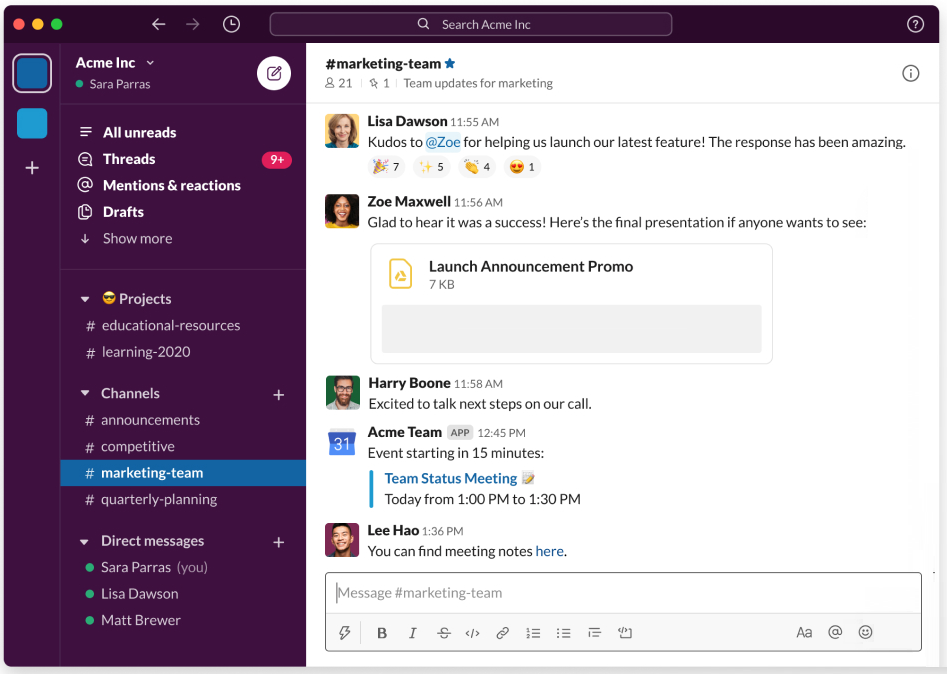View the 21 channel members
This screenshot has height=674, width=947.
coord(339,83)
